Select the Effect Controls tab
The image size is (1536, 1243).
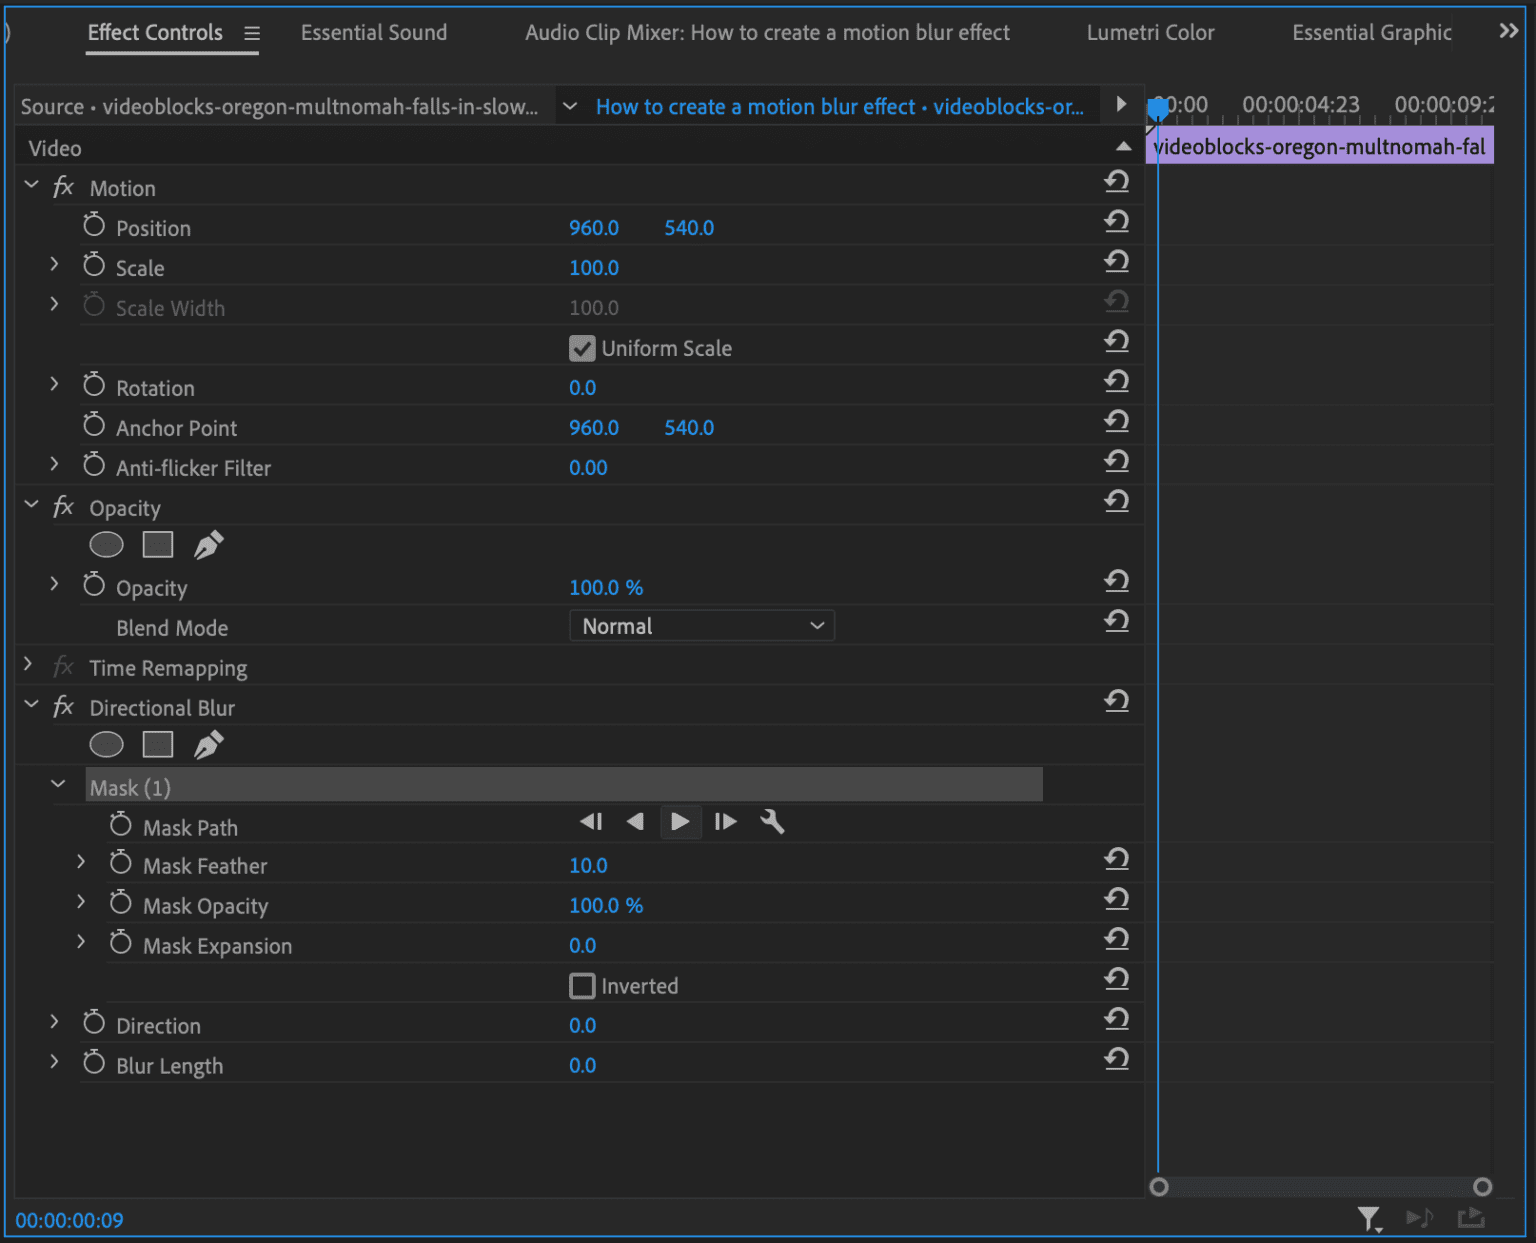point(155,33)
